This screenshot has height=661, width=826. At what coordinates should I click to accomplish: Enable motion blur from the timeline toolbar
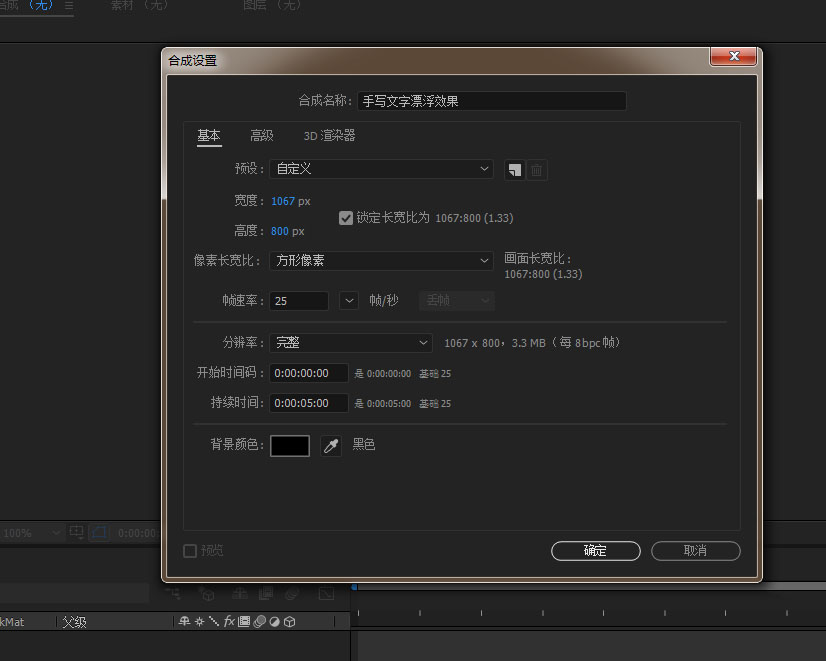pyautogui.click(x=292, y=594)
